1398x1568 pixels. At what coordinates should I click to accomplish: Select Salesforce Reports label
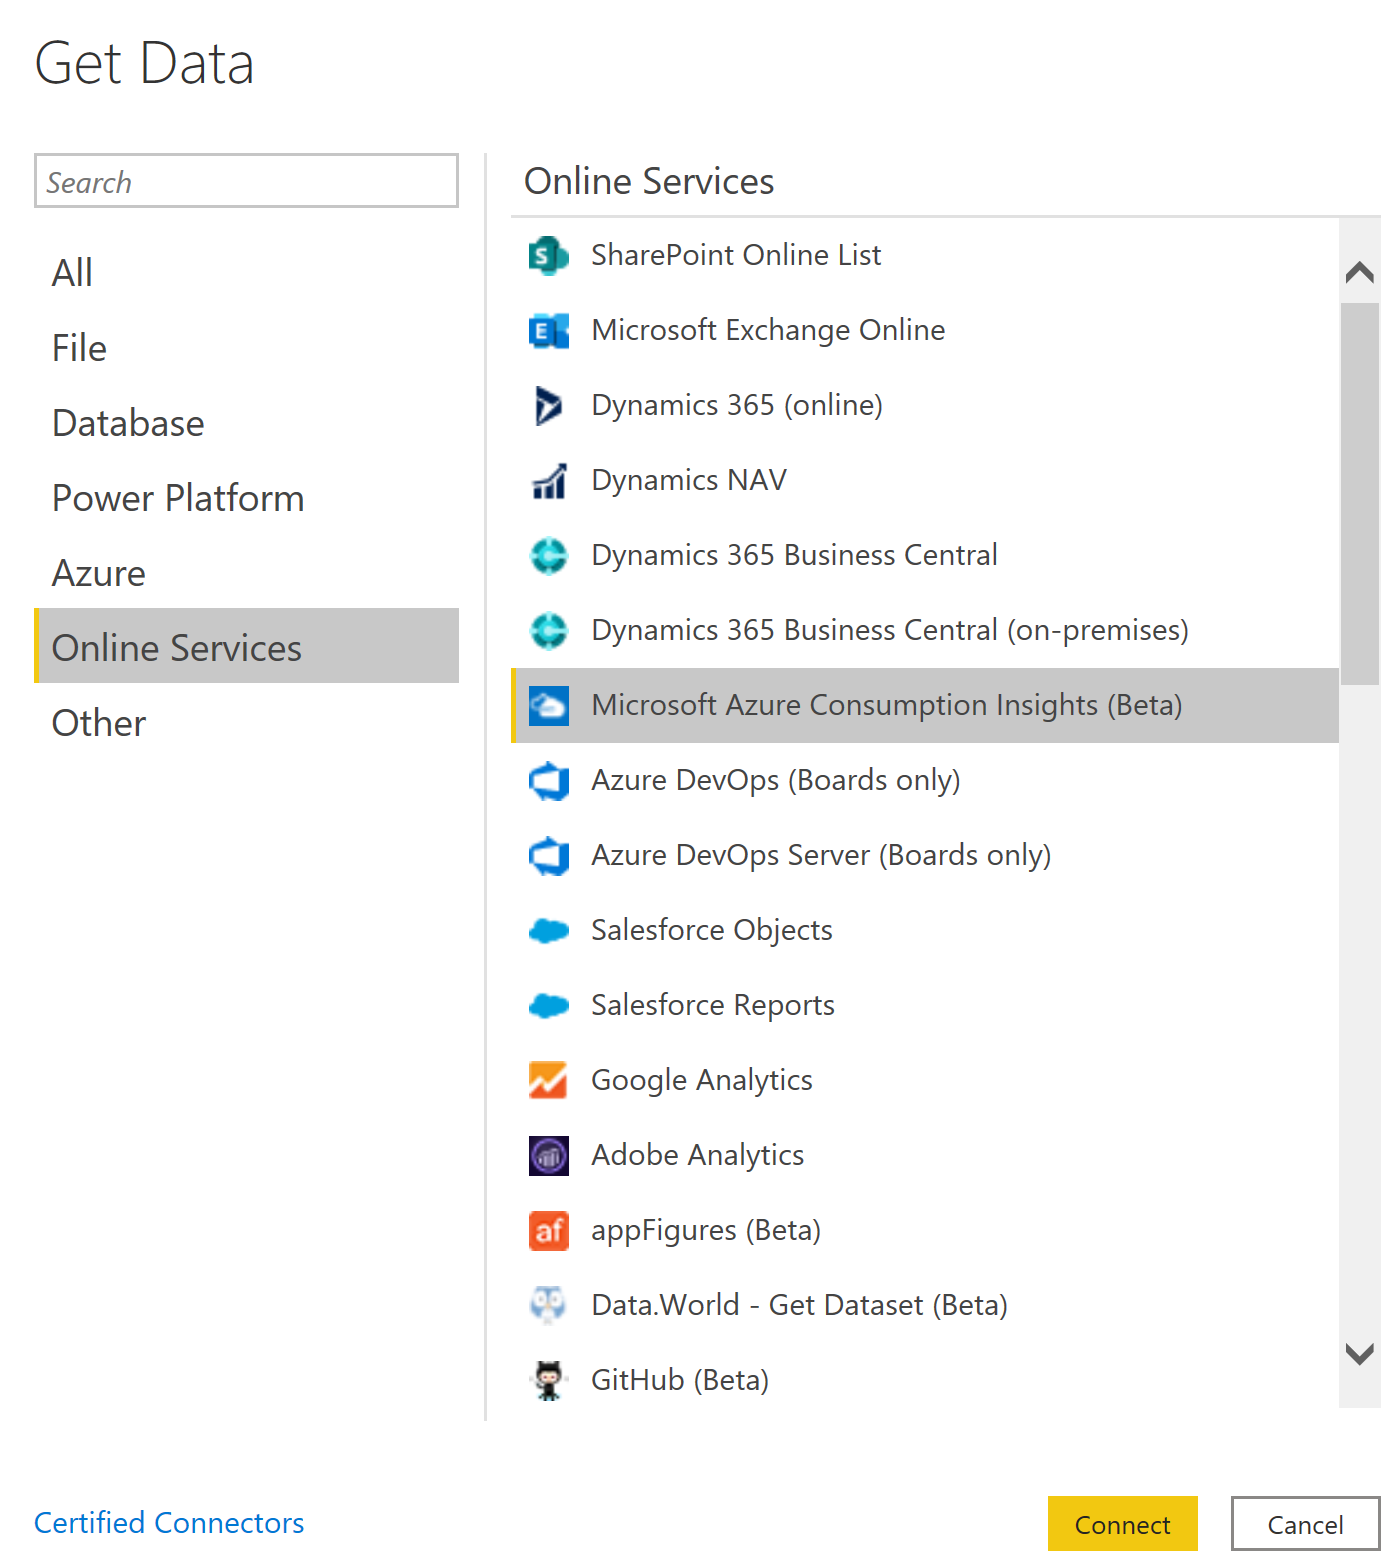pos(713,1005)
